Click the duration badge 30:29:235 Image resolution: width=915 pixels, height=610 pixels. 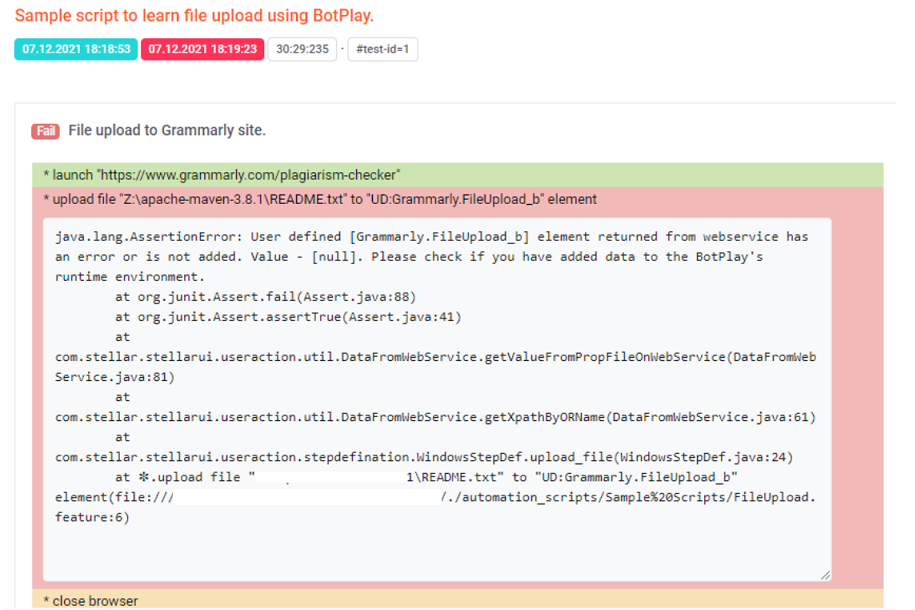point(302,49)
